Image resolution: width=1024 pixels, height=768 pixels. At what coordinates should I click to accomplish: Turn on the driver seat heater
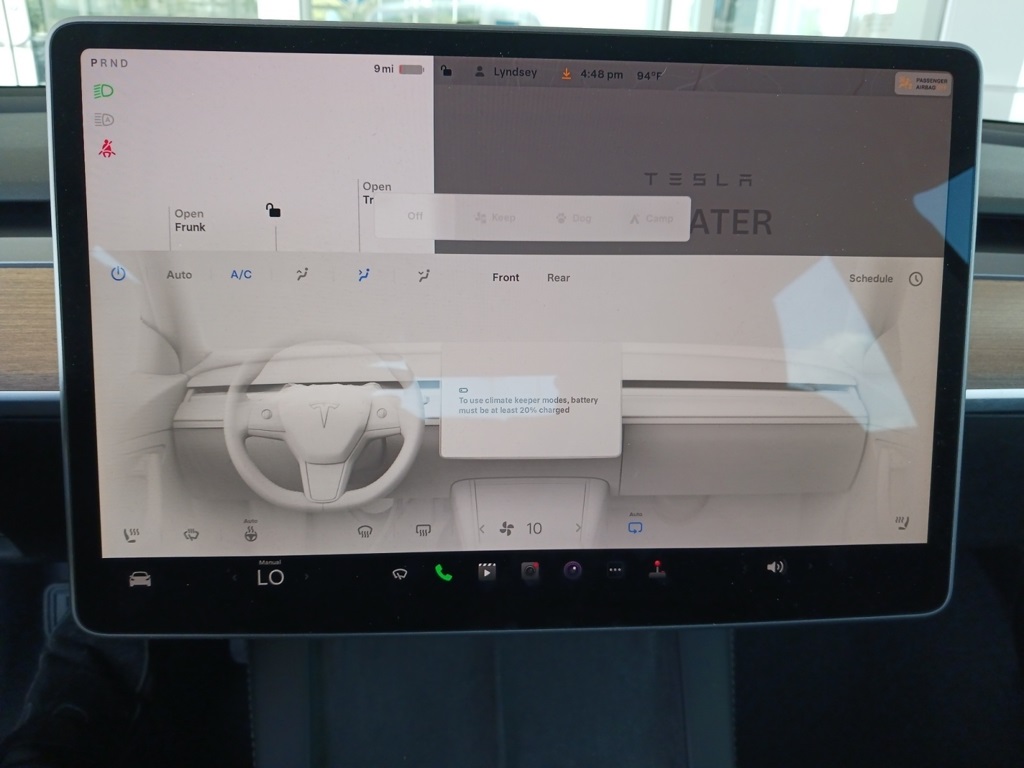pos(131,536)
